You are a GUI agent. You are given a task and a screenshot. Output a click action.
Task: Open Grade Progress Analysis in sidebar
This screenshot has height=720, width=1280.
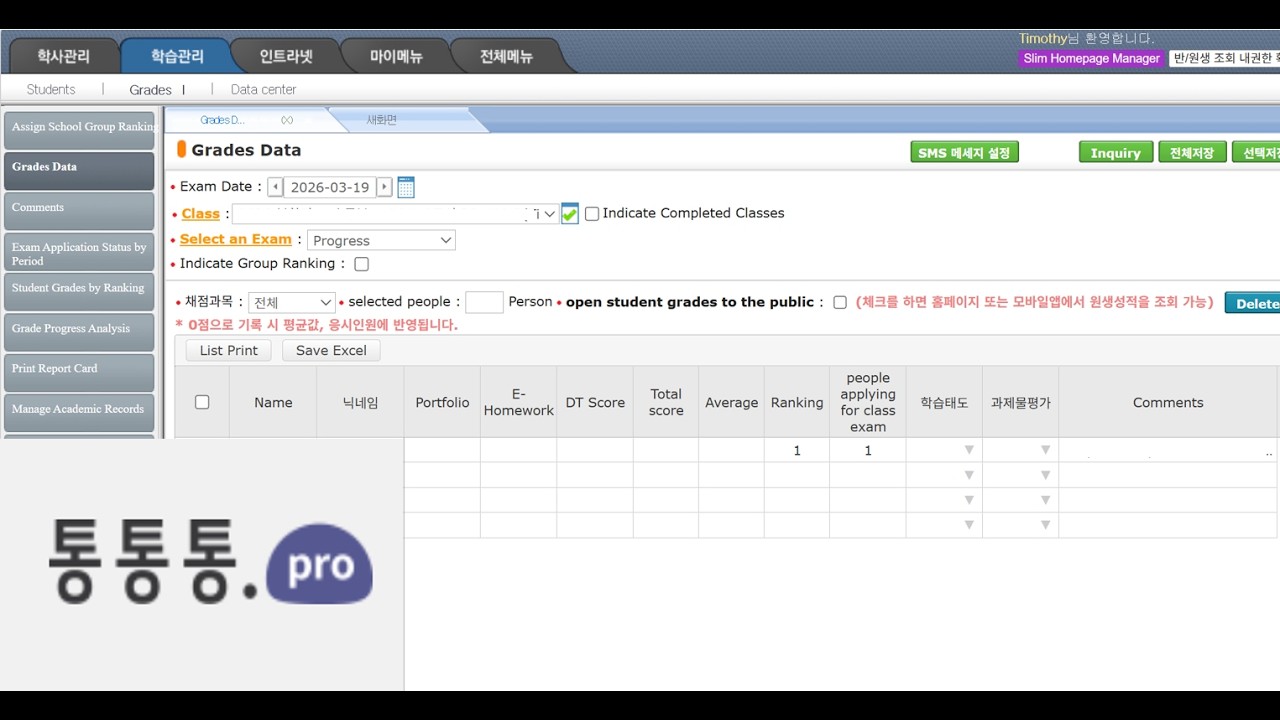point(79,332)
